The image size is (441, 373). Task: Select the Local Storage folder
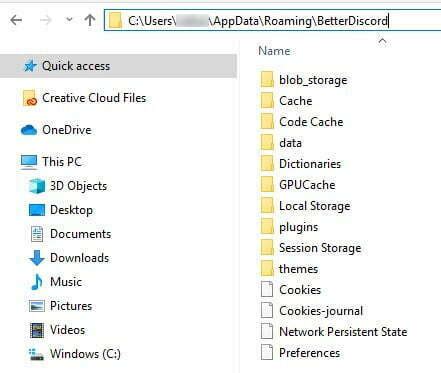(315, 206)
